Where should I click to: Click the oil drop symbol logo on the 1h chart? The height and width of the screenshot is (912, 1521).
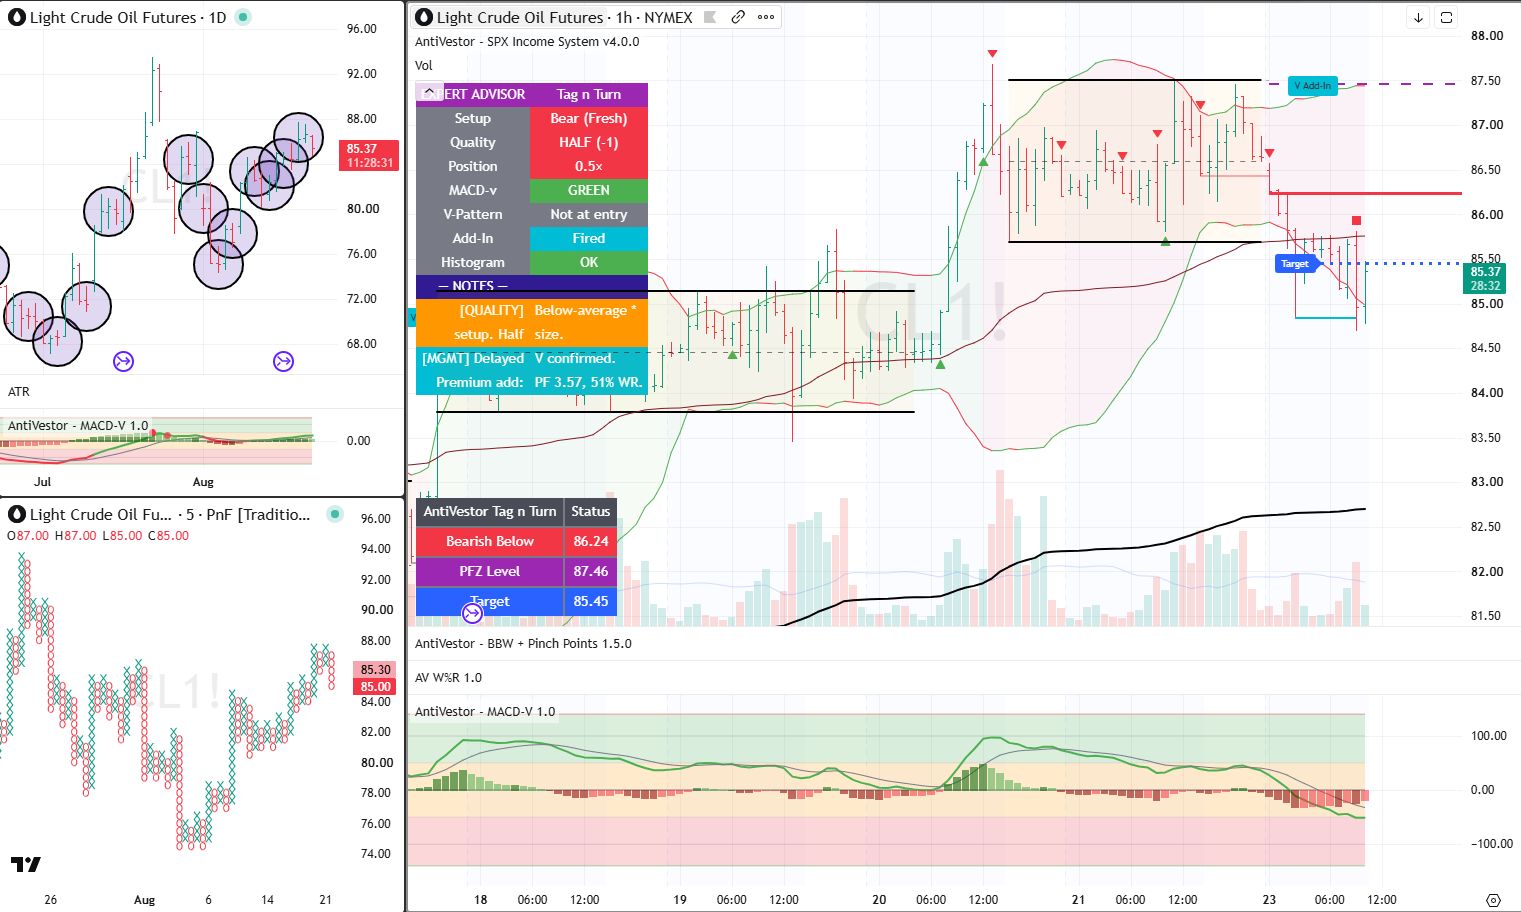click(x=424, y=17)
